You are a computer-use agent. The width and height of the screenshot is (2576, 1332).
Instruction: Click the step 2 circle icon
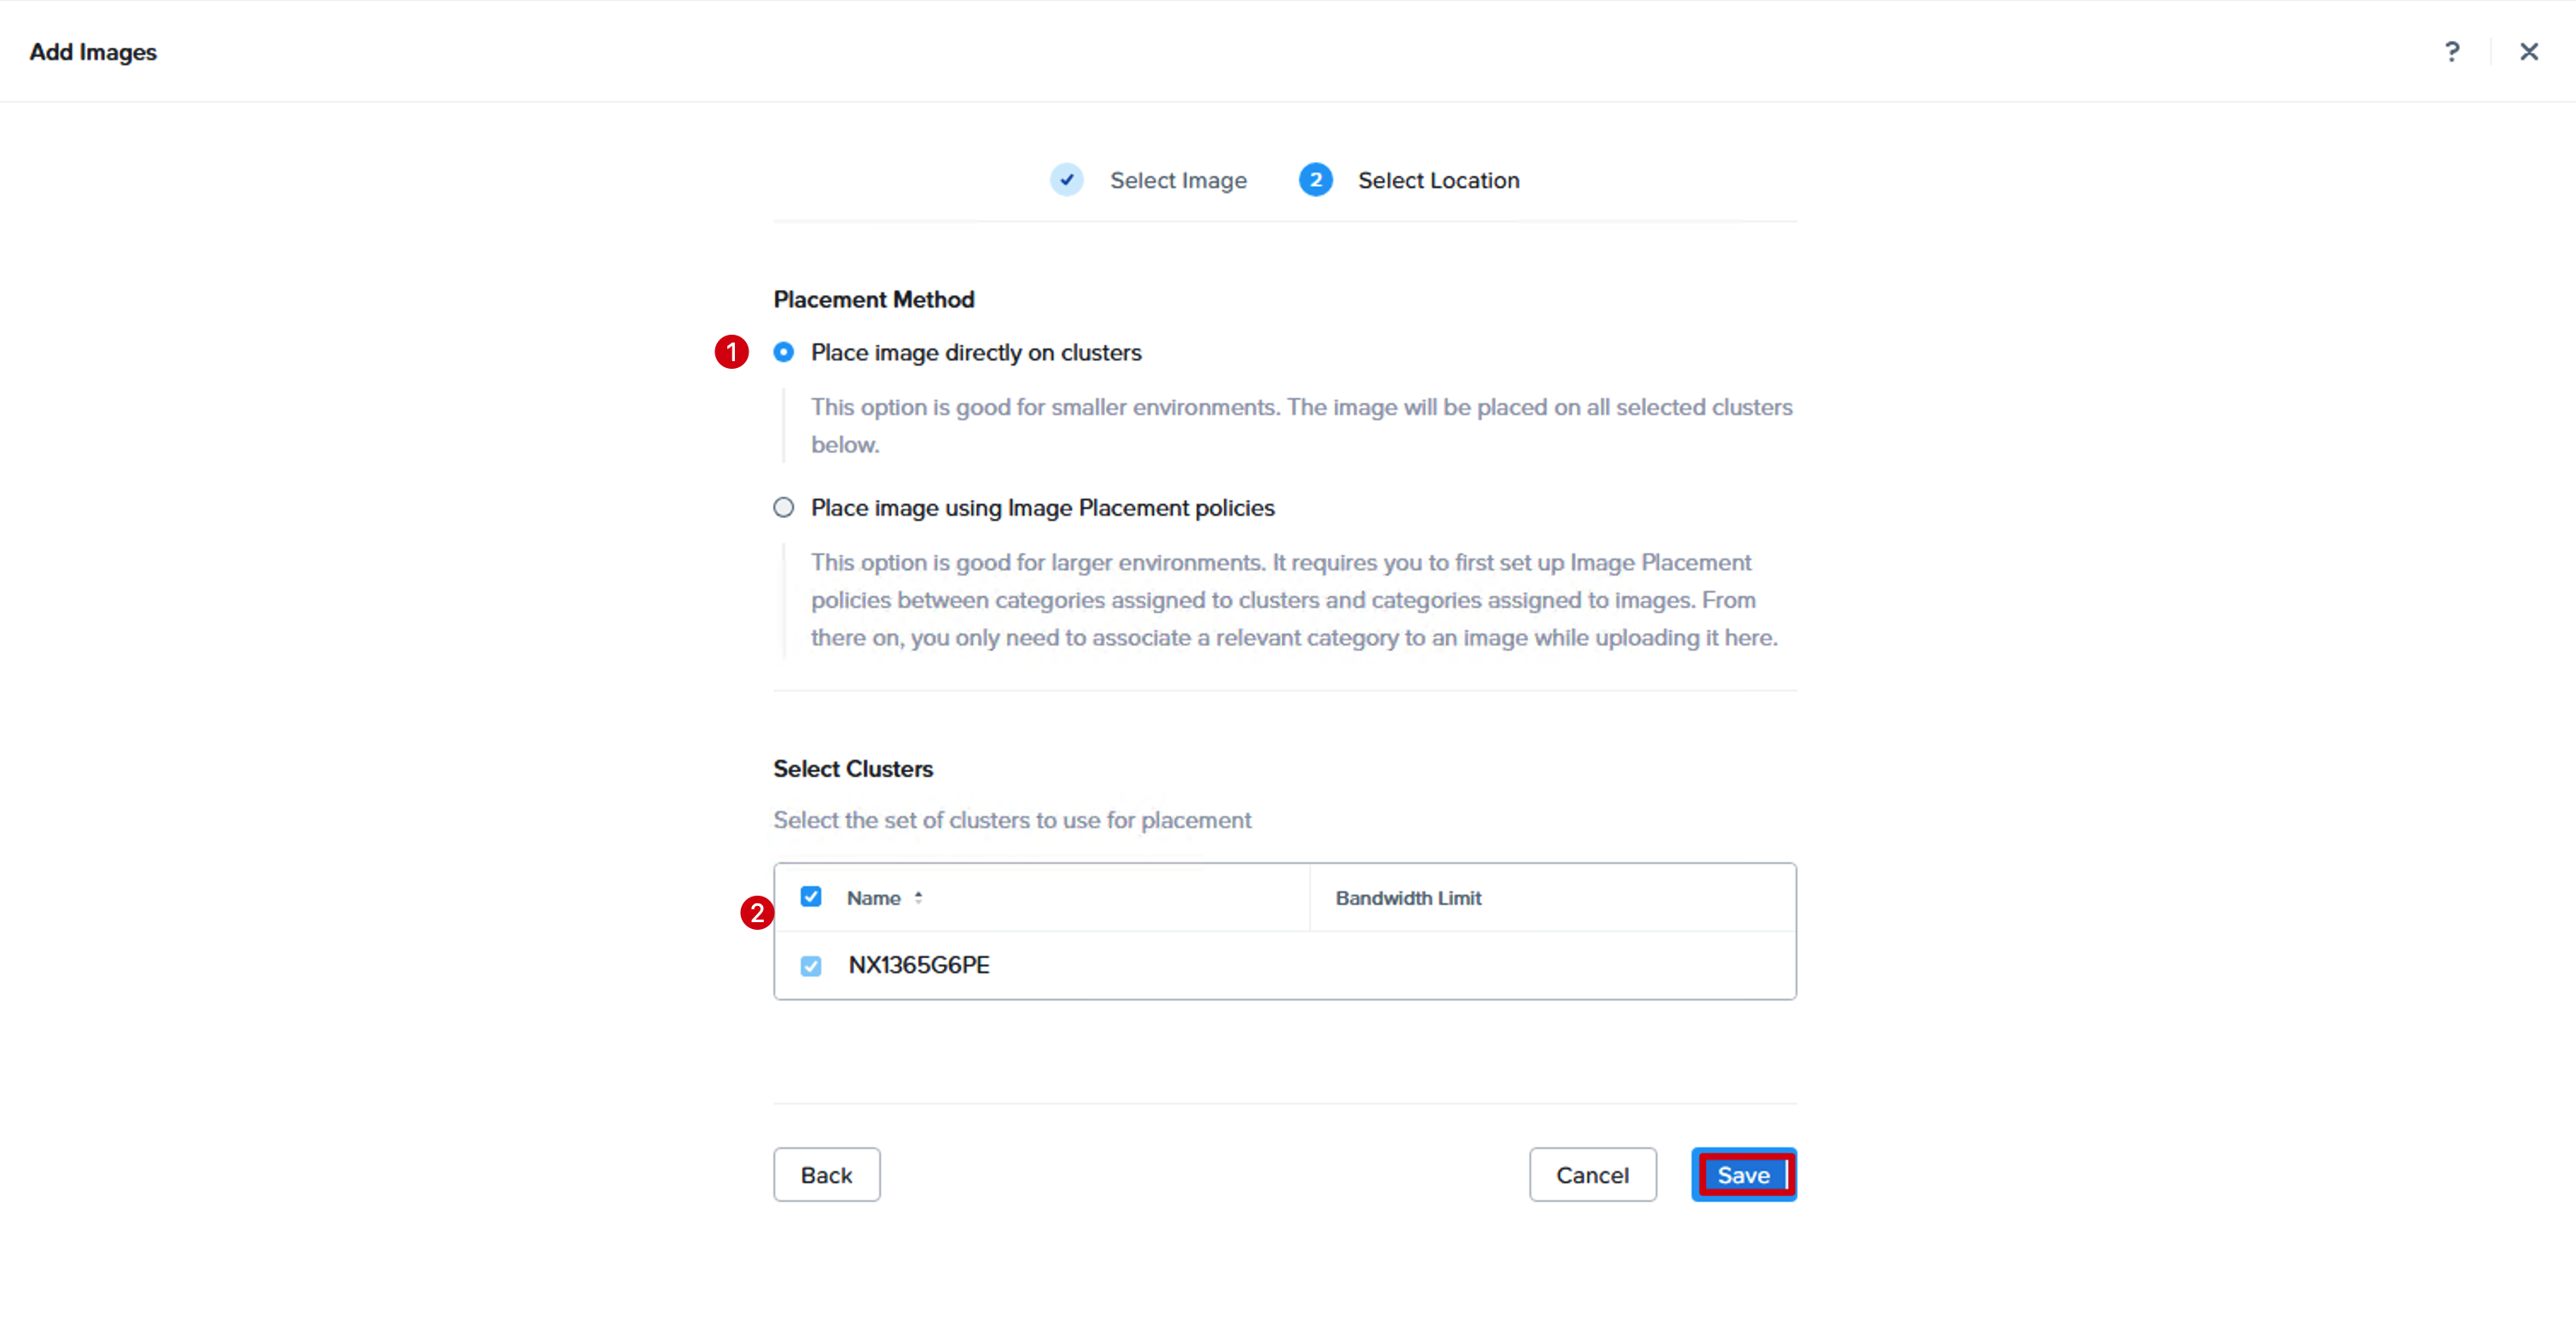click(1315, 180)
